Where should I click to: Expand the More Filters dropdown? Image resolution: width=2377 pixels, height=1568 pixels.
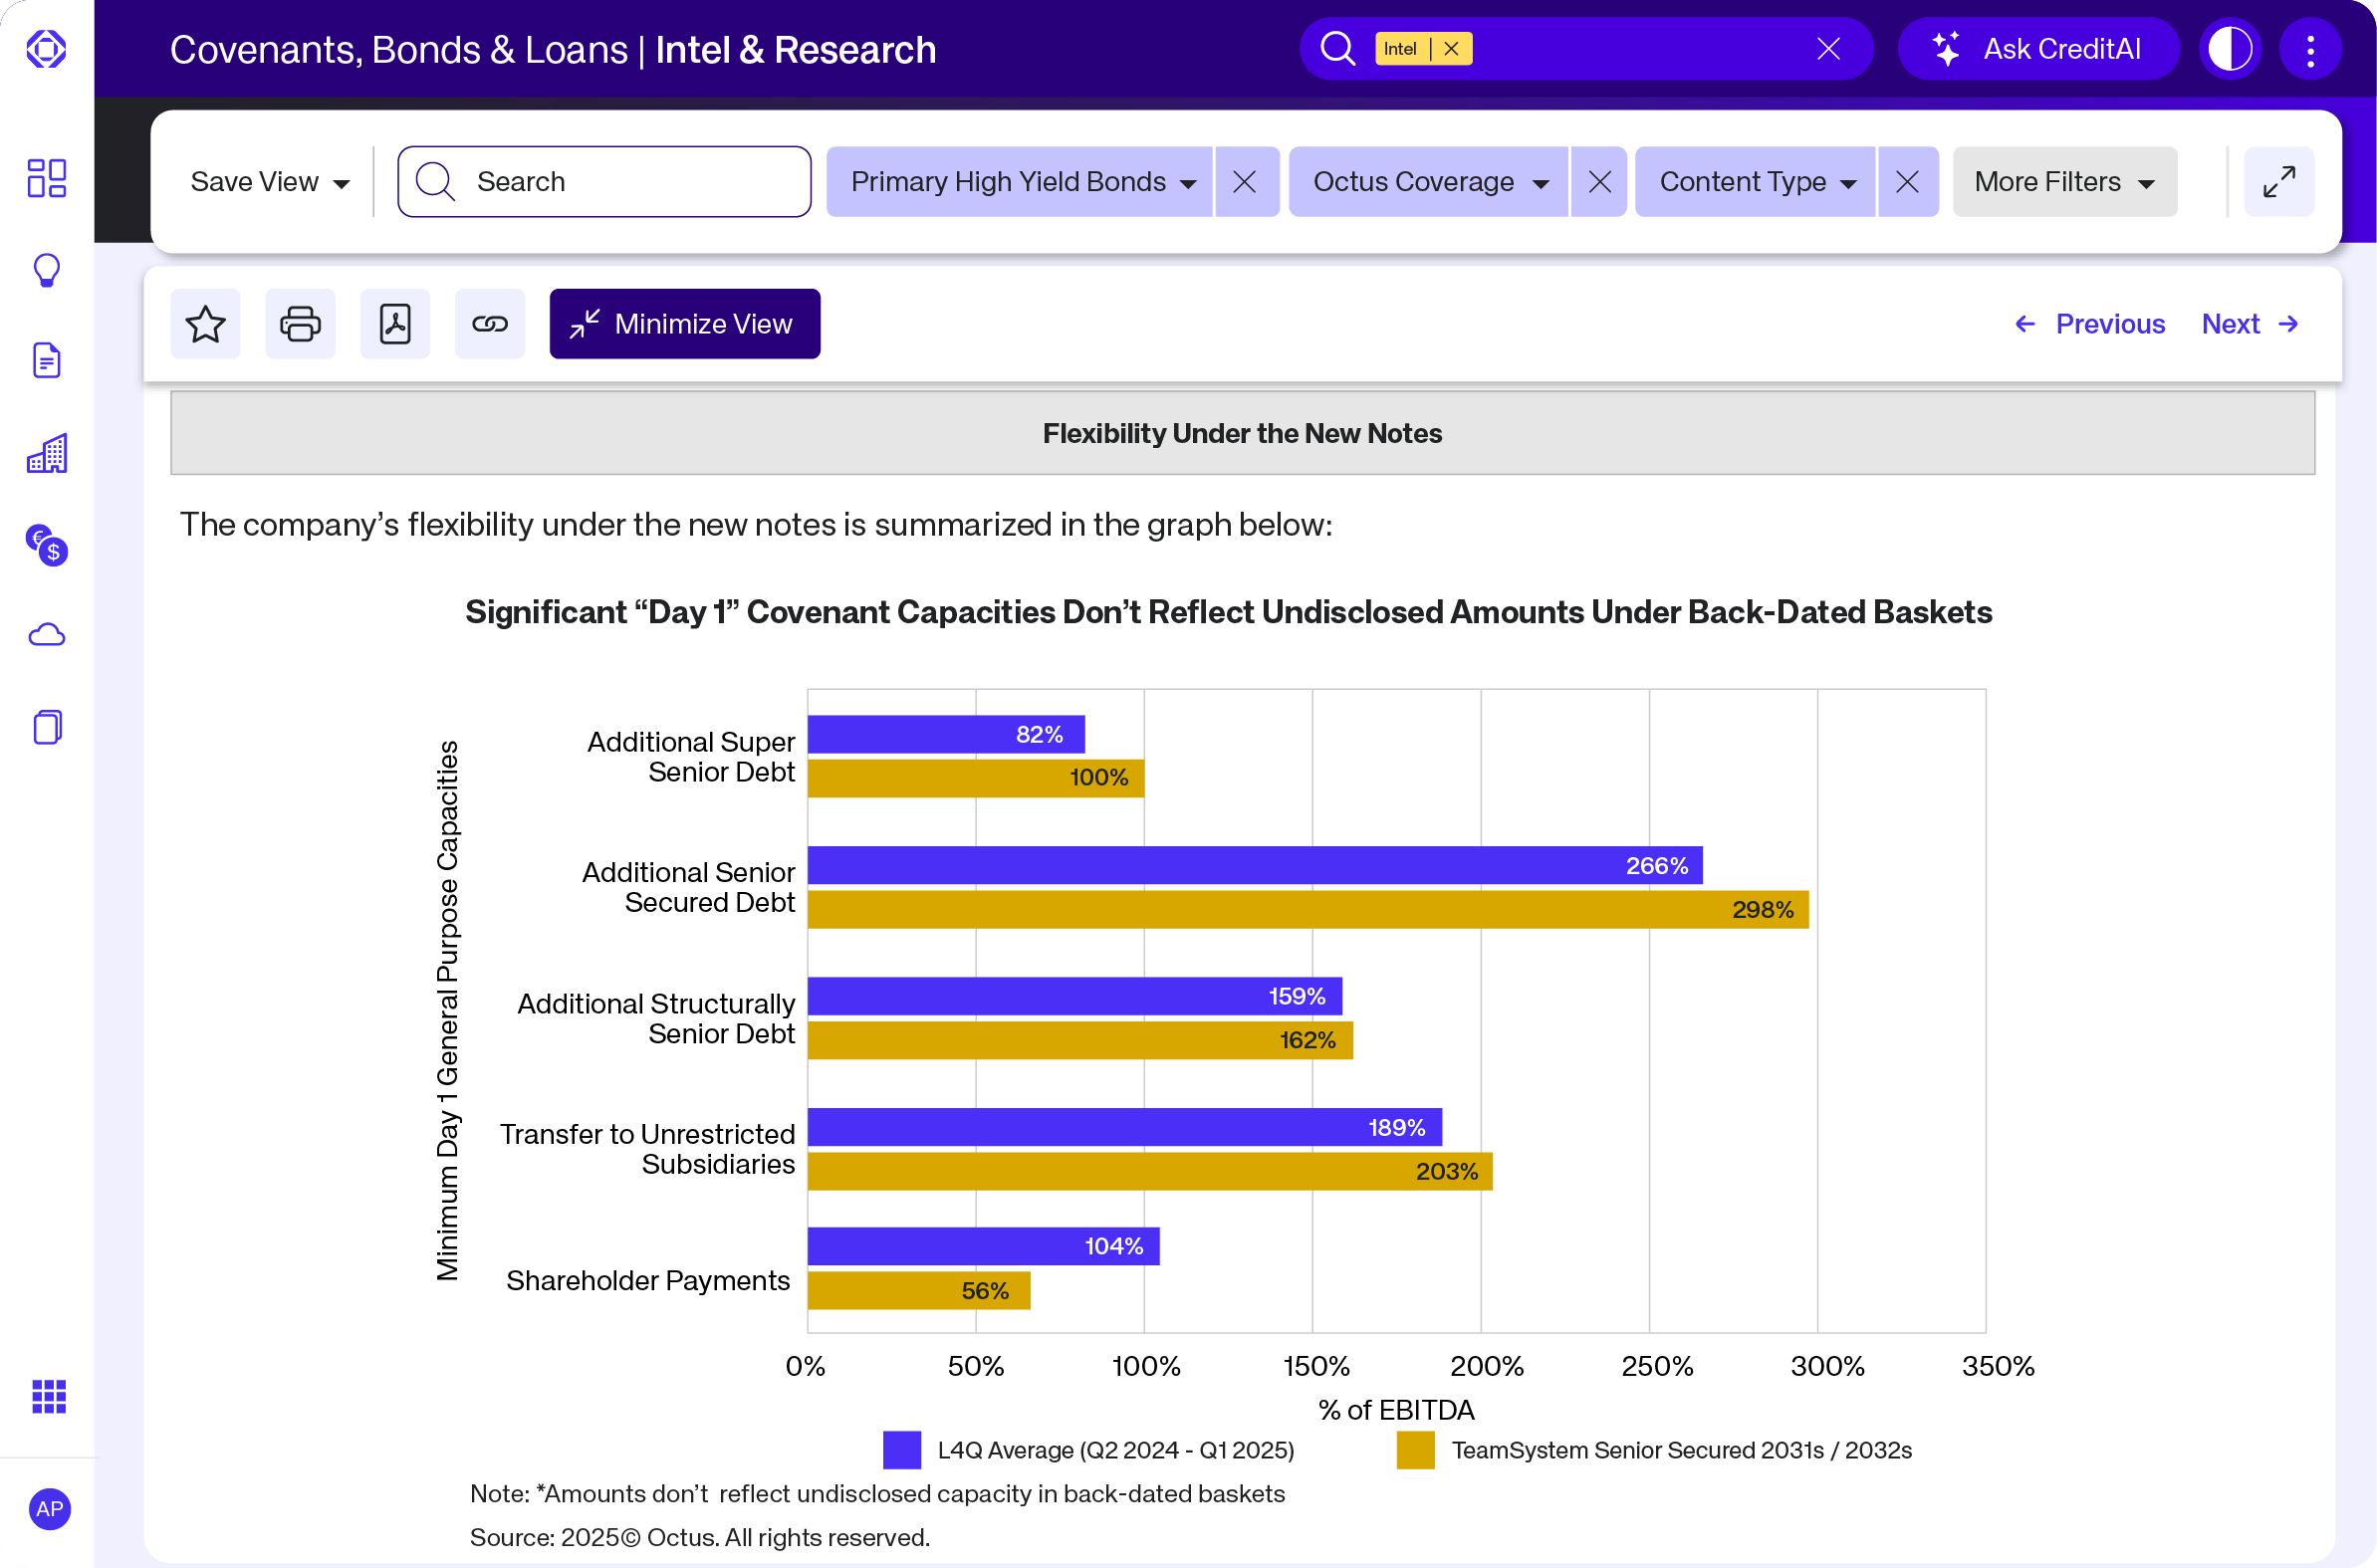[2064, 182]
